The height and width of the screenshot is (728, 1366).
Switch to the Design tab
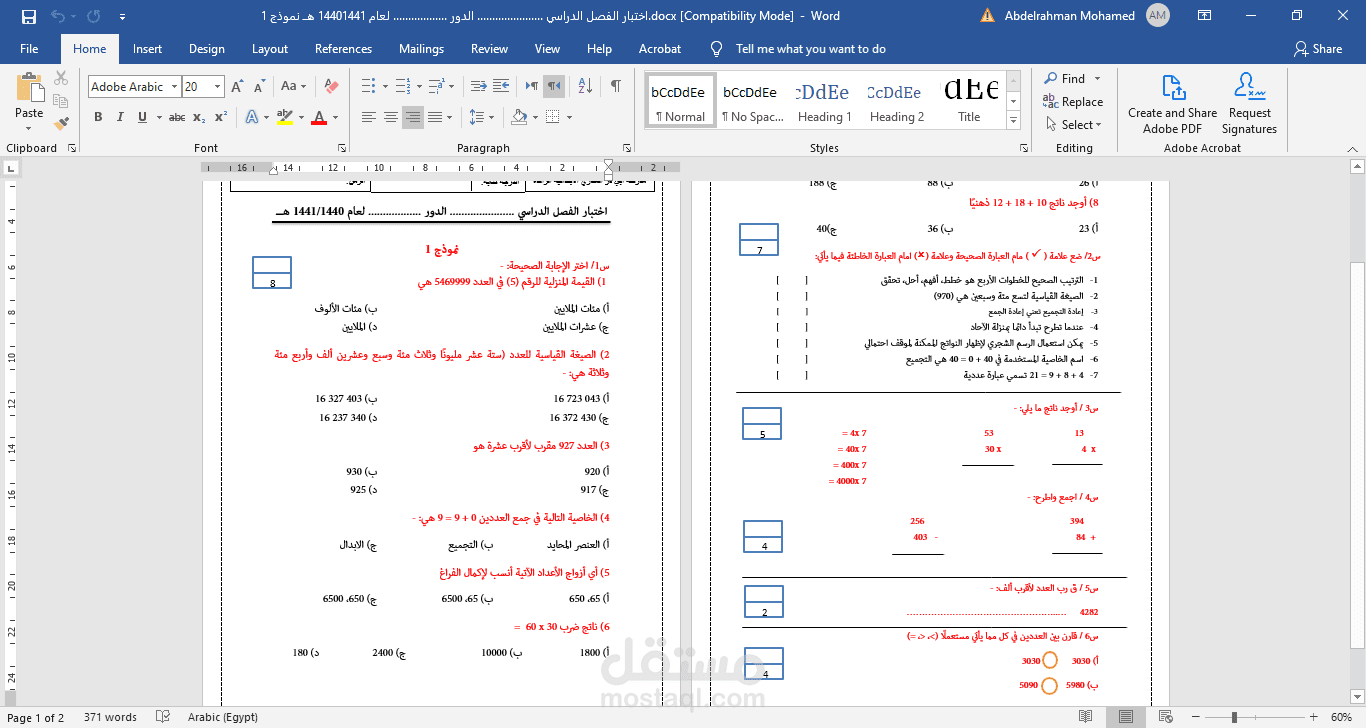[x=207, y=48]
